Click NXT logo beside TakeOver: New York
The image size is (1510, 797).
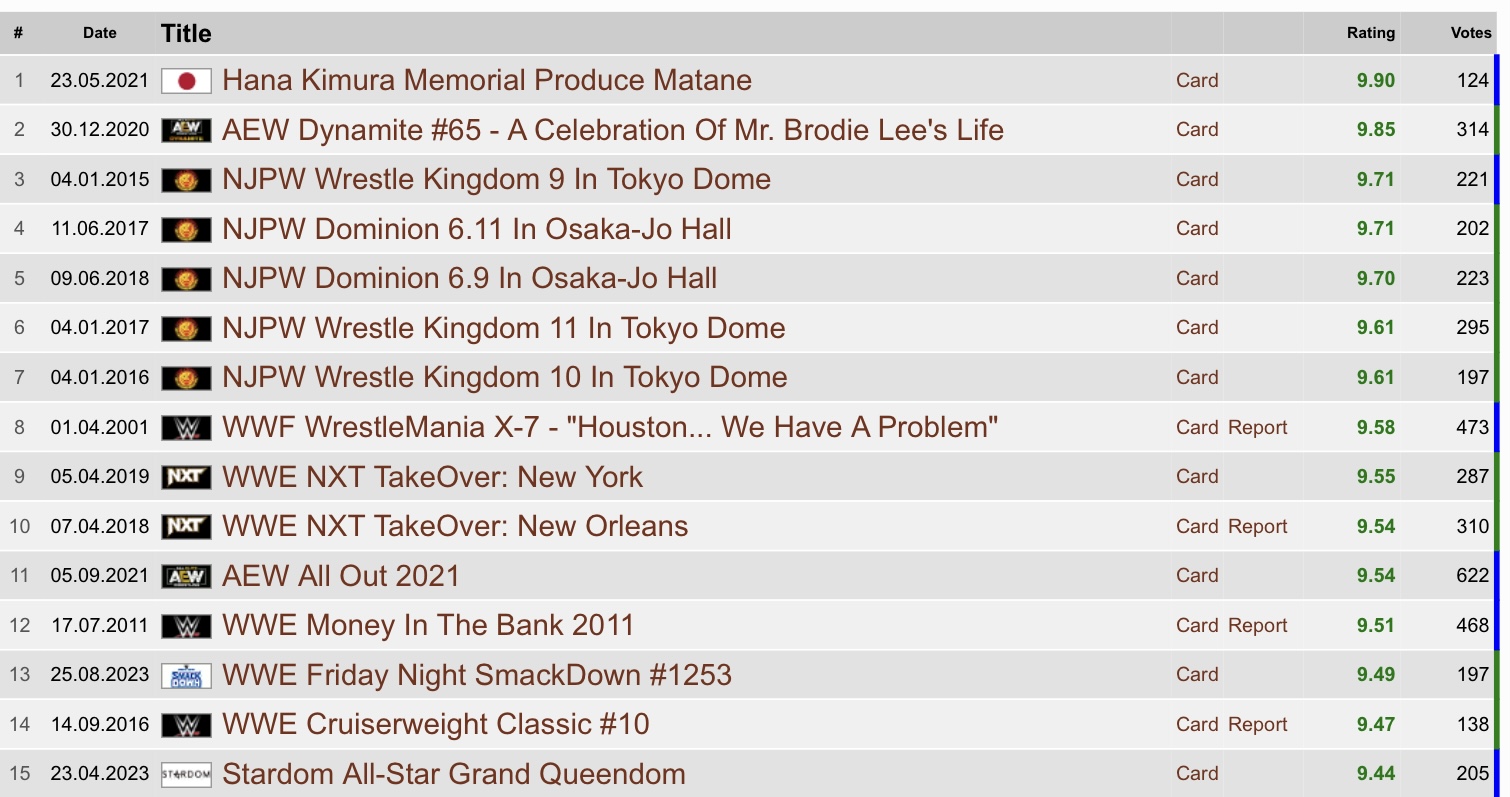click(x=186, y=477)
